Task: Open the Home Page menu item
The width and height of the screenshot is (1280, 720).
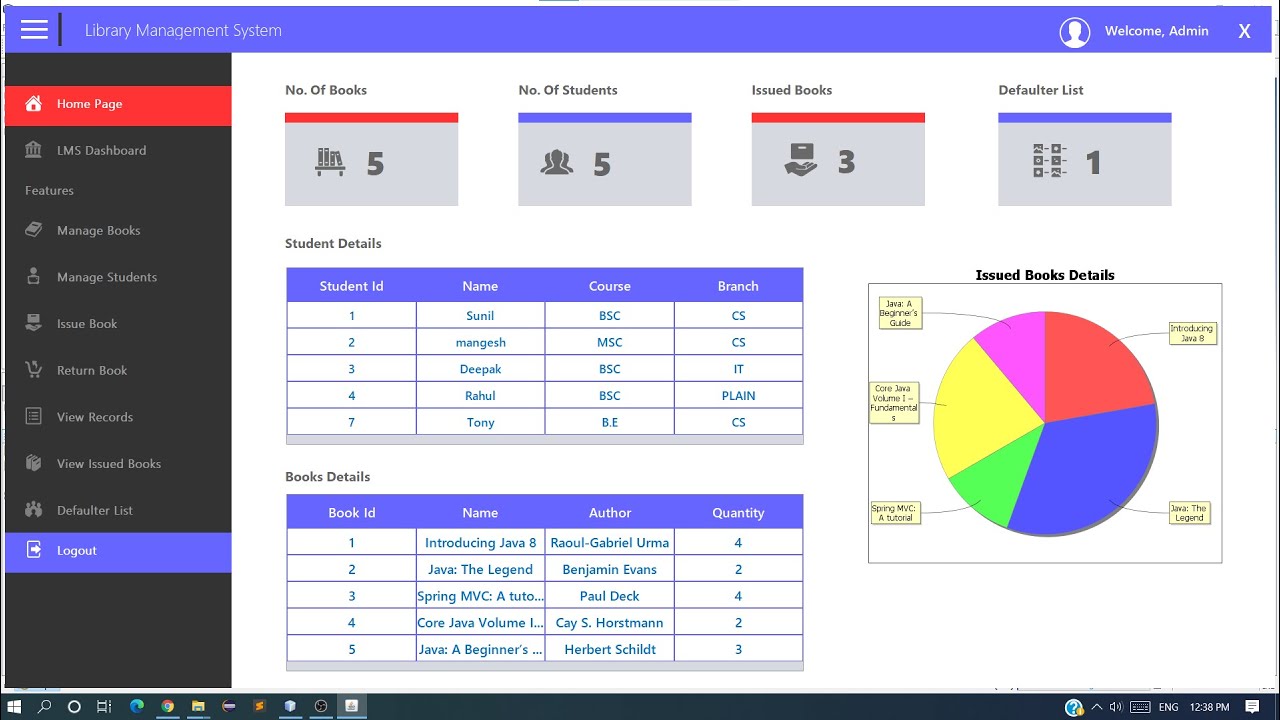Action: click(x=118, y=104)
